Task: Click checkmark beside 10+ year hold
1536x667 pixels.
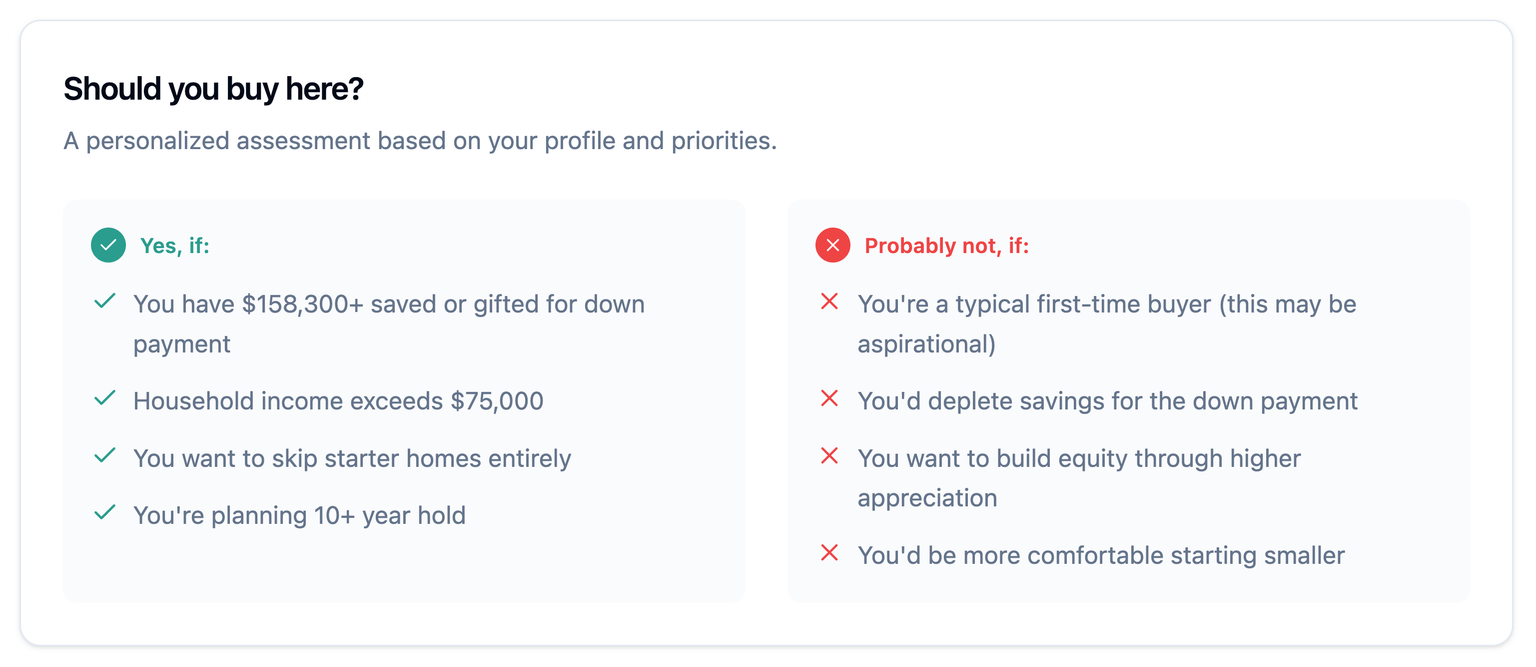Action: click(x=105, y=513)
